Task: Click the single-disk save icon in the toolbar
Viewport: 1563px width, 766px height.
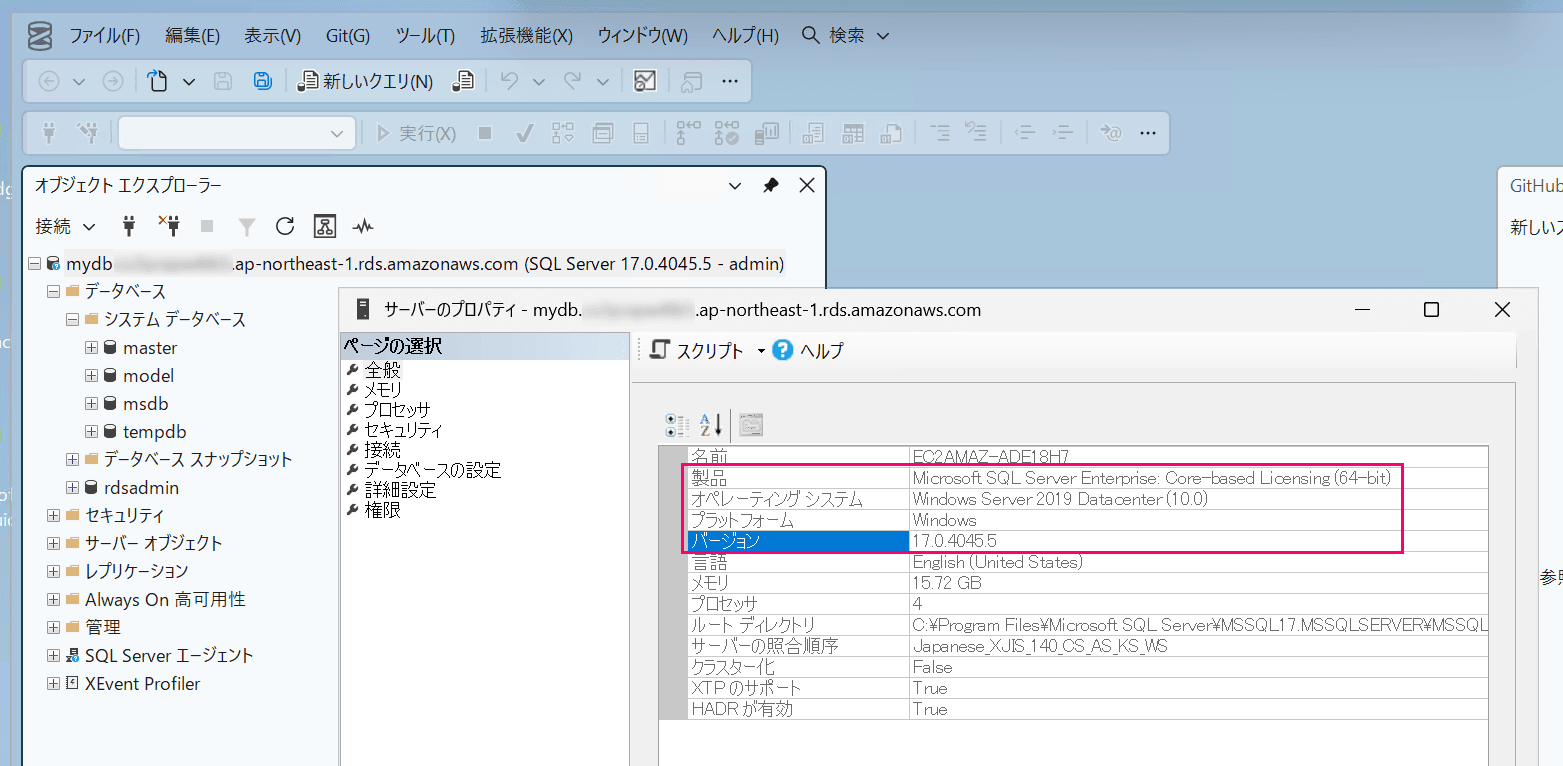Action: pyautogui.click(x=224, y=82)
